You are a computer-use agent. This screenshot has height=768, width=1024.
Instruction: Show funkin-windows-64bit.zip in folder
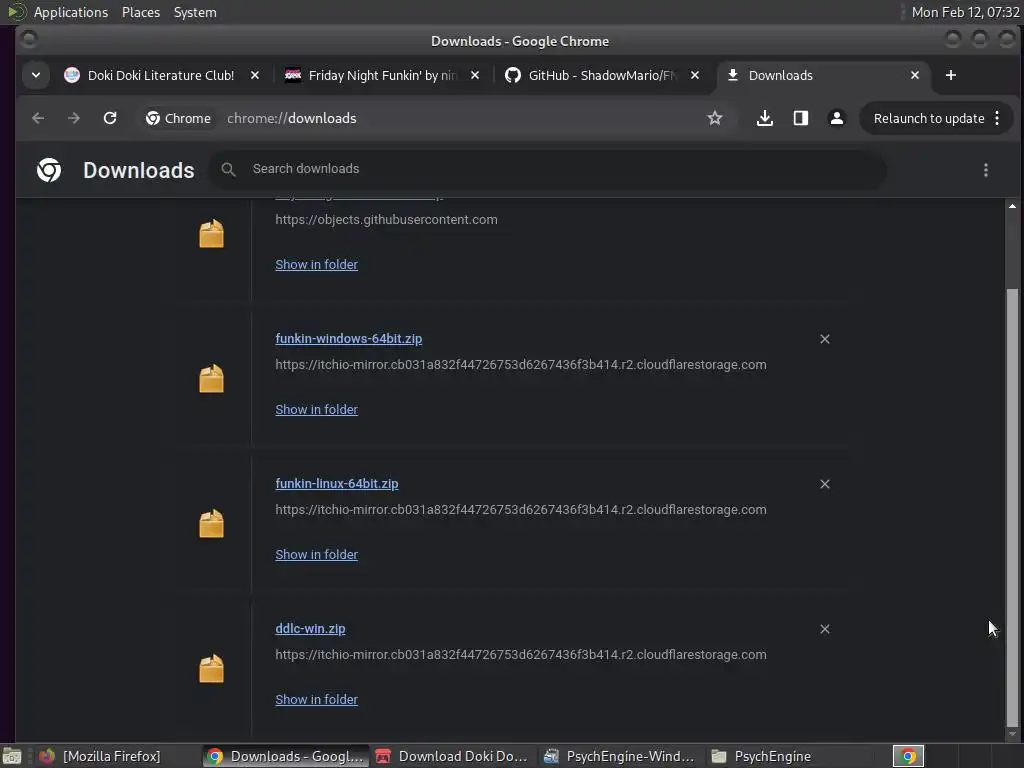pos(316,409)
